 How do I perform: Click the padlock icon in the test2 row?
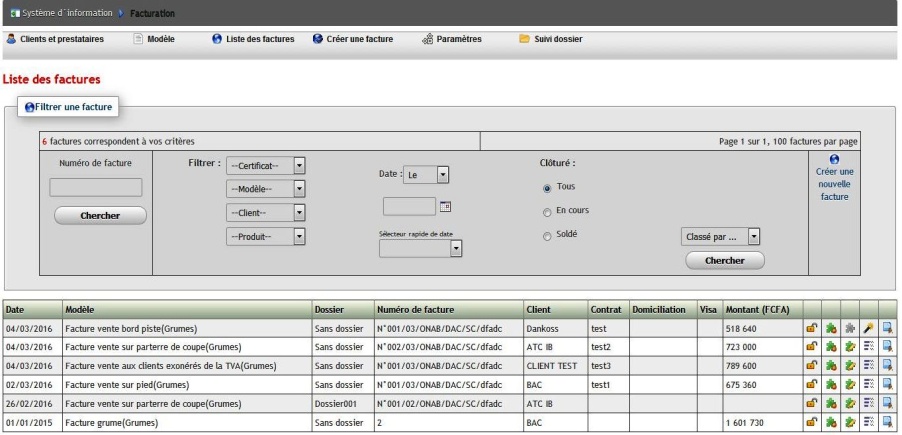pyautogui.click(x=812, y=347)
